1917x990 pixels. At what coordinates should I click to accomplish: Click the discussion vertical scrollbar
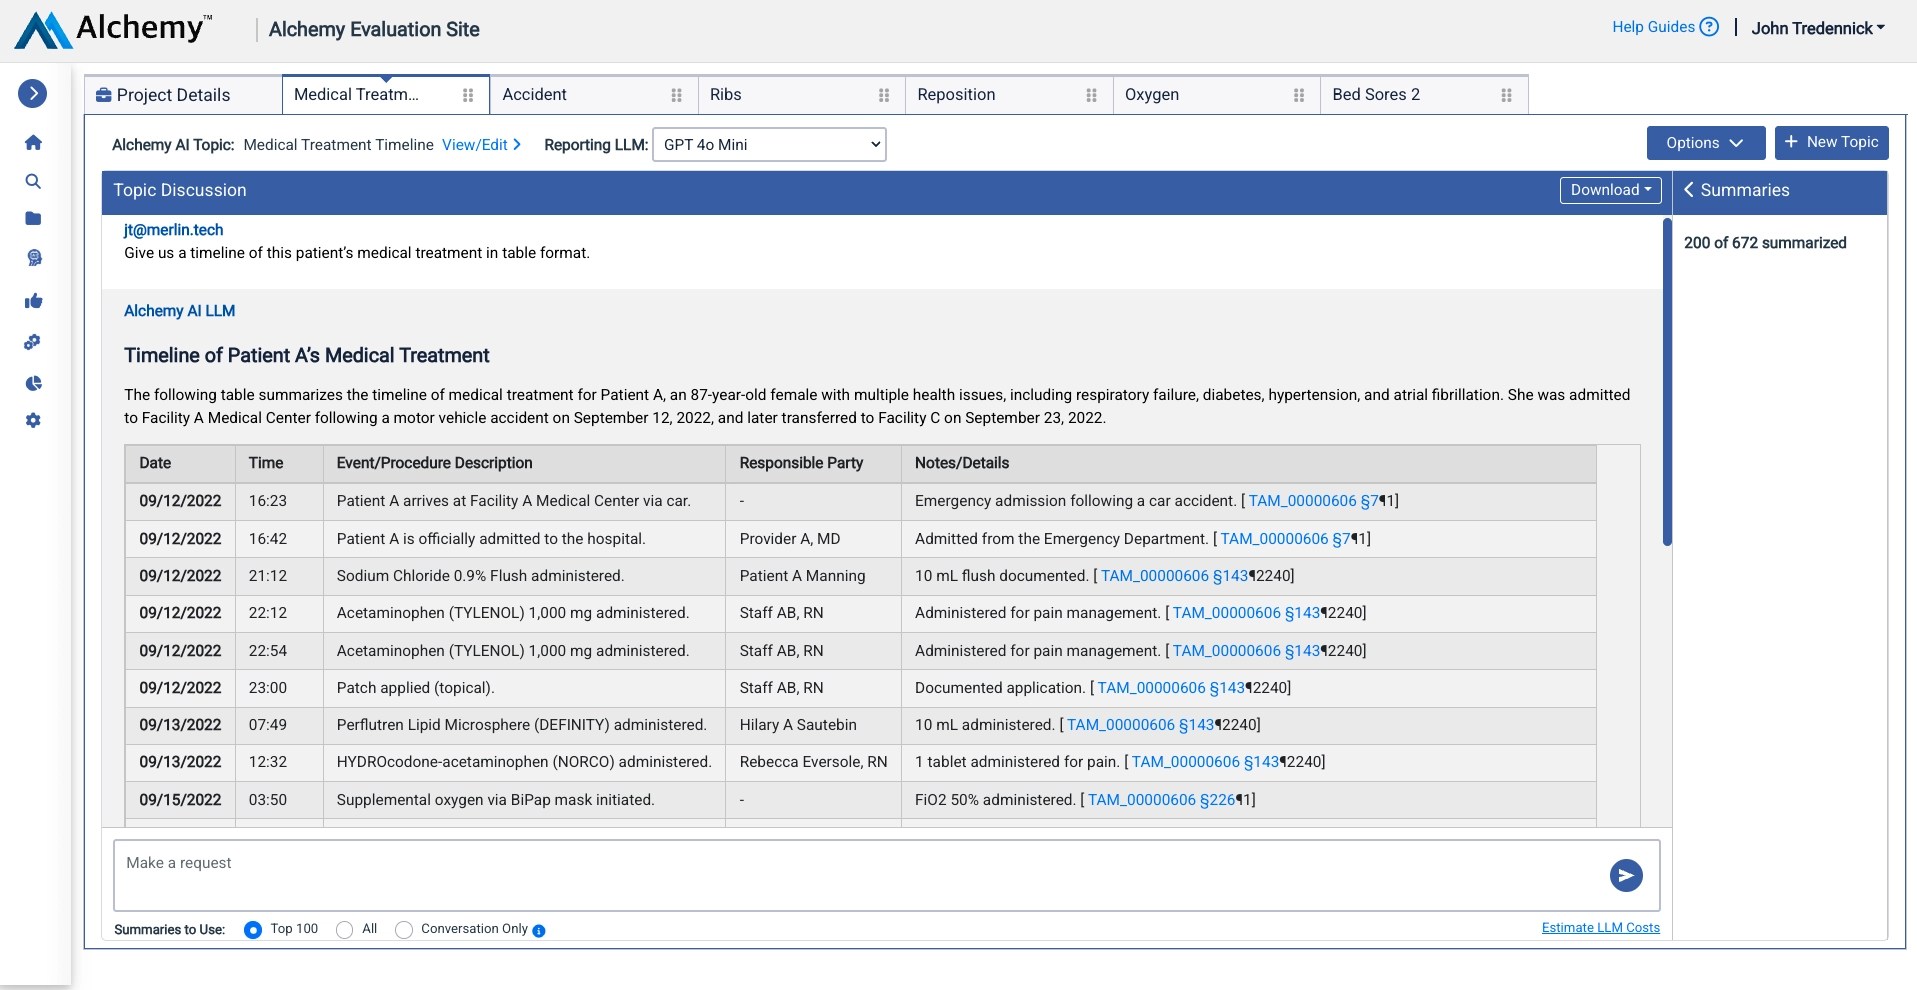pos(1667,382)
